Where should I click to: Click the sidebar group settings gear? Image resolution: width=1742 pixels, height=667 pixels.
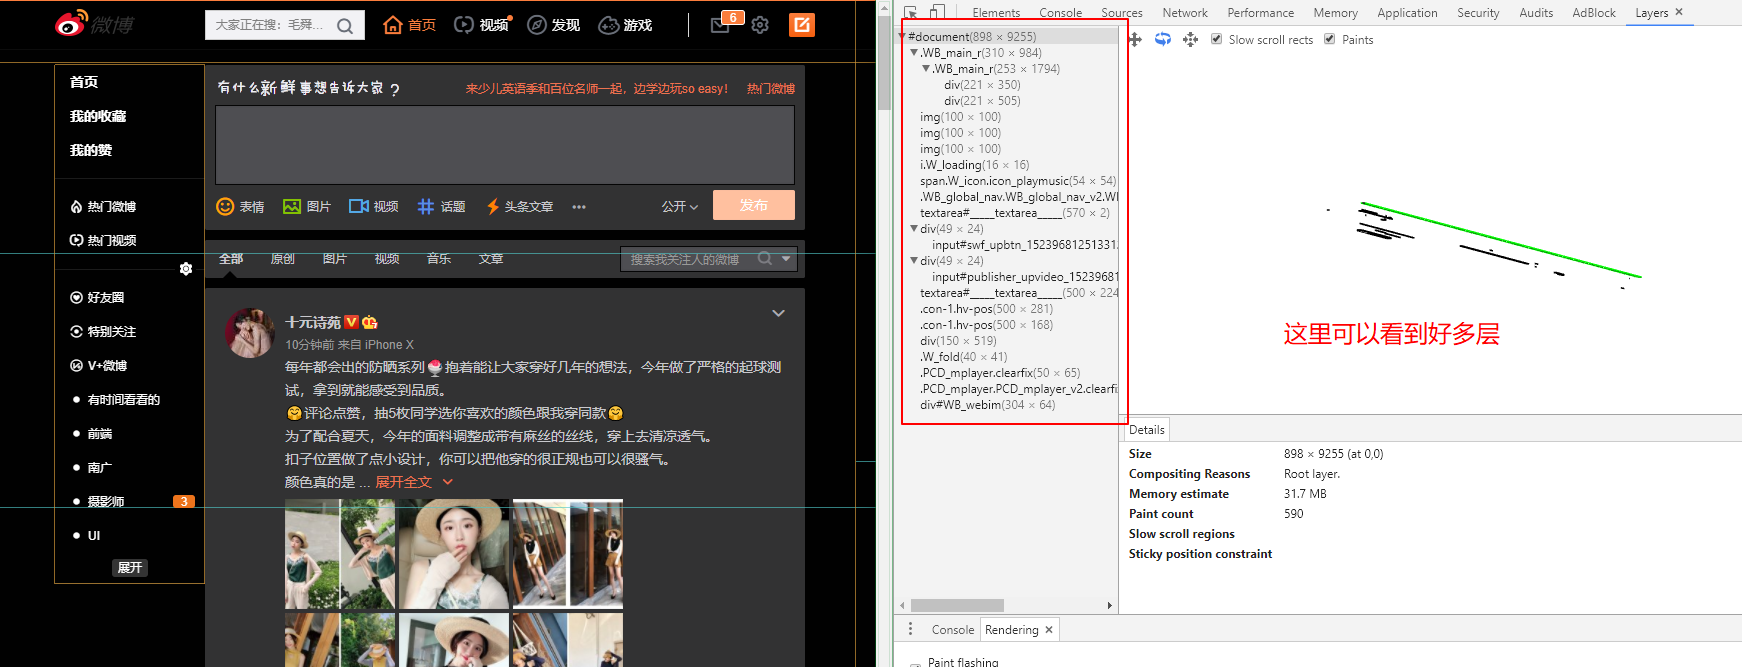(186, 269)
